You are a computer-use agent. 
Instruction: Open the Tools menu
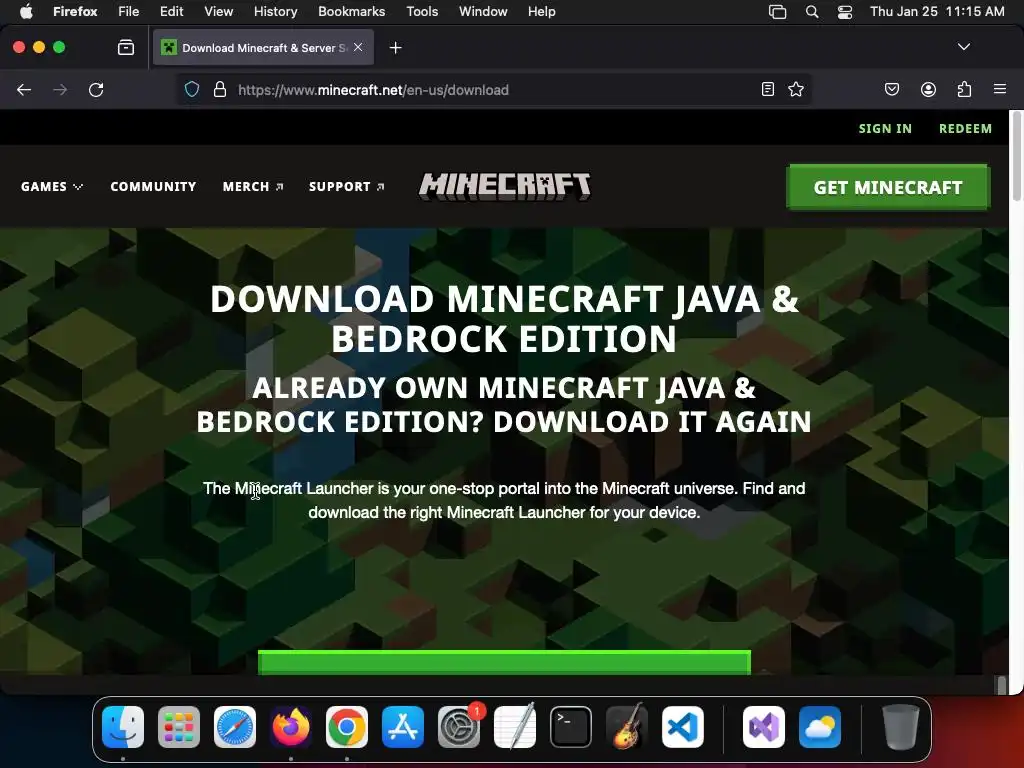click(422, 12)
